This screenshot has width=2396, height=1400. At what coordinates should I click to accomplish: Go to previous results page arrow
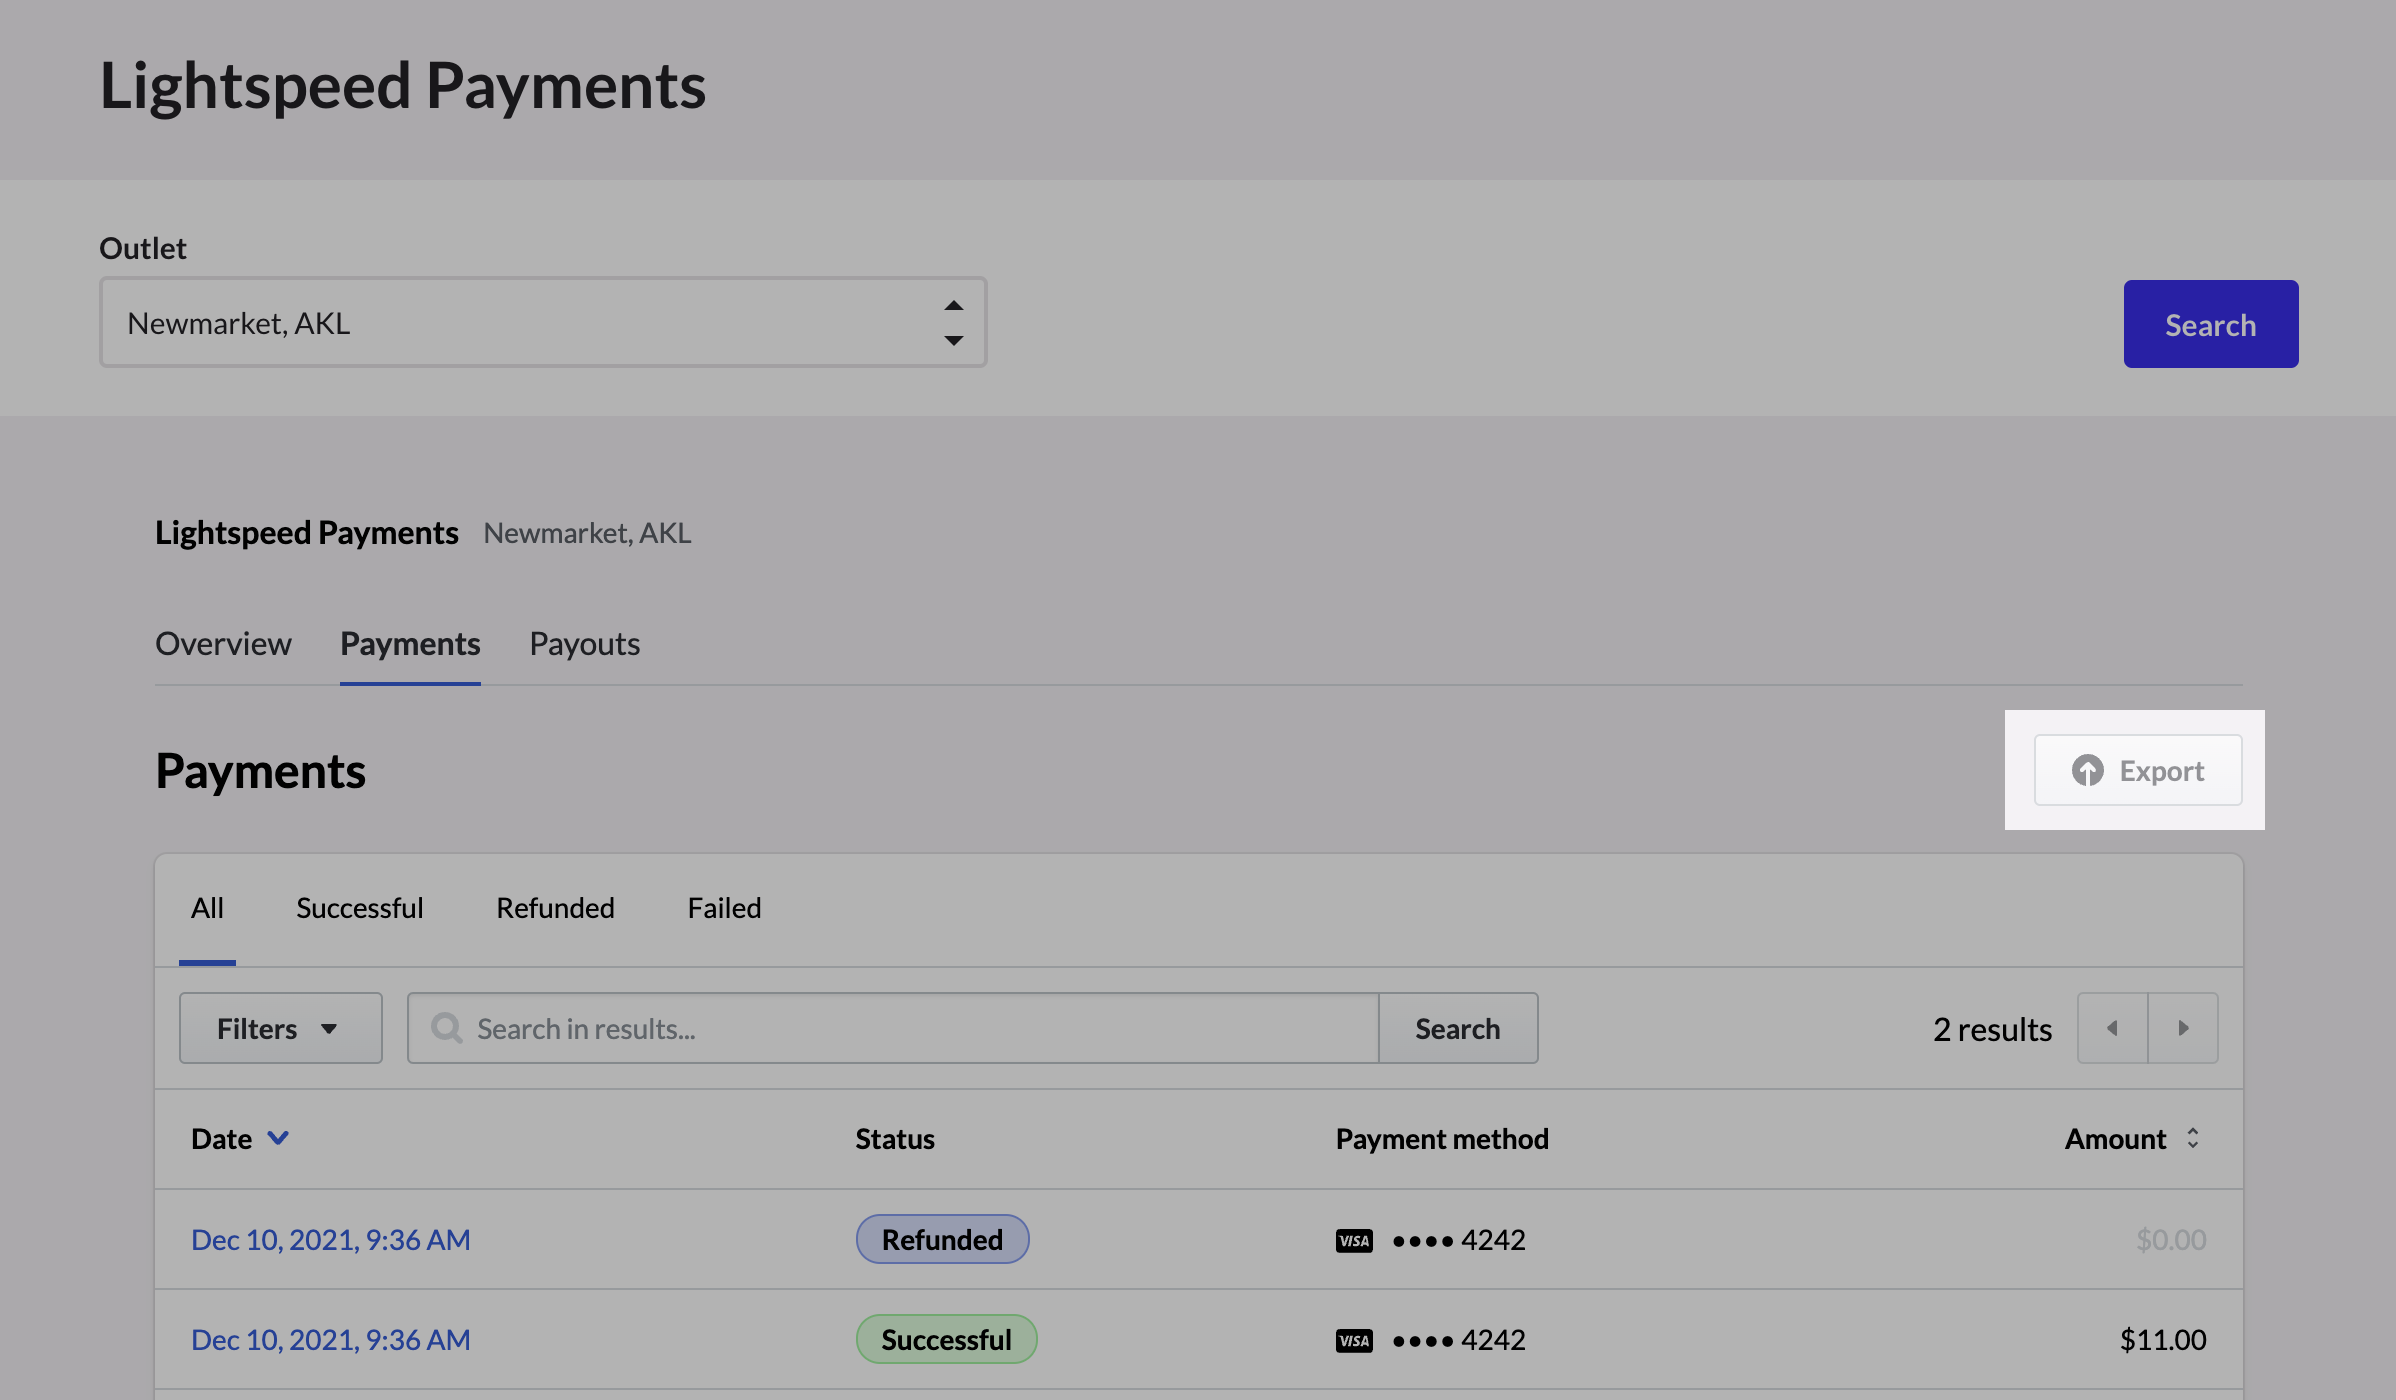click(2112, 1028)
